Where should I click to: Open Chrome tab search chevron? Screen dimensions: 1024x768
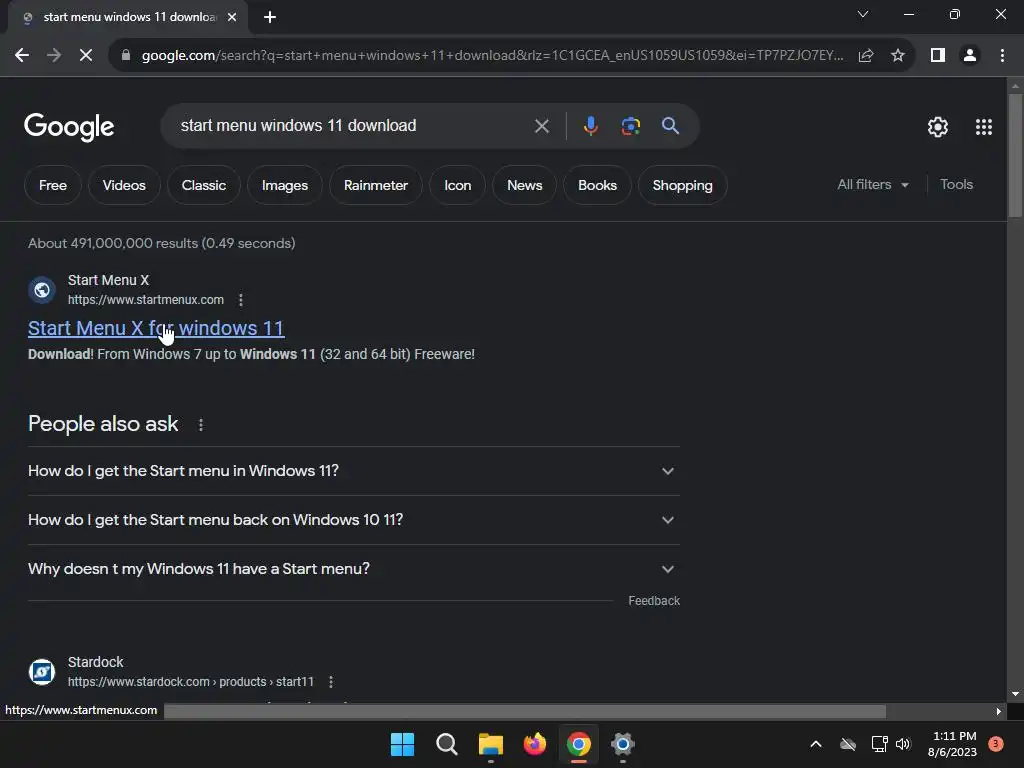coord(863,14)
